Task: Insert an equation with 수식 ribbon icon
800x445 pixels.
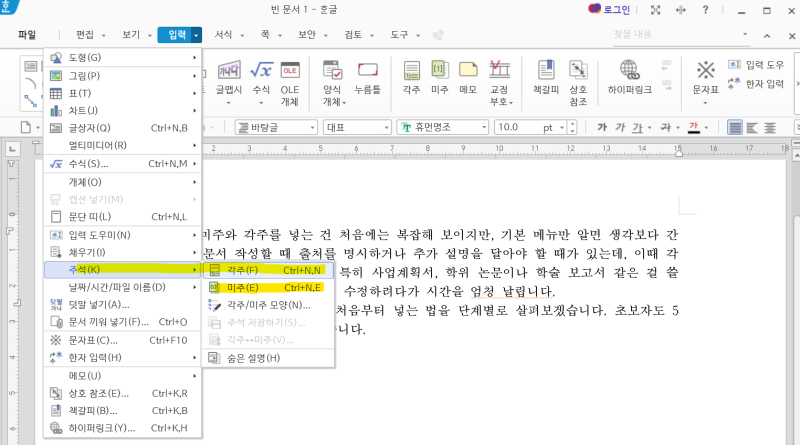Action: [x=261, y=82]
